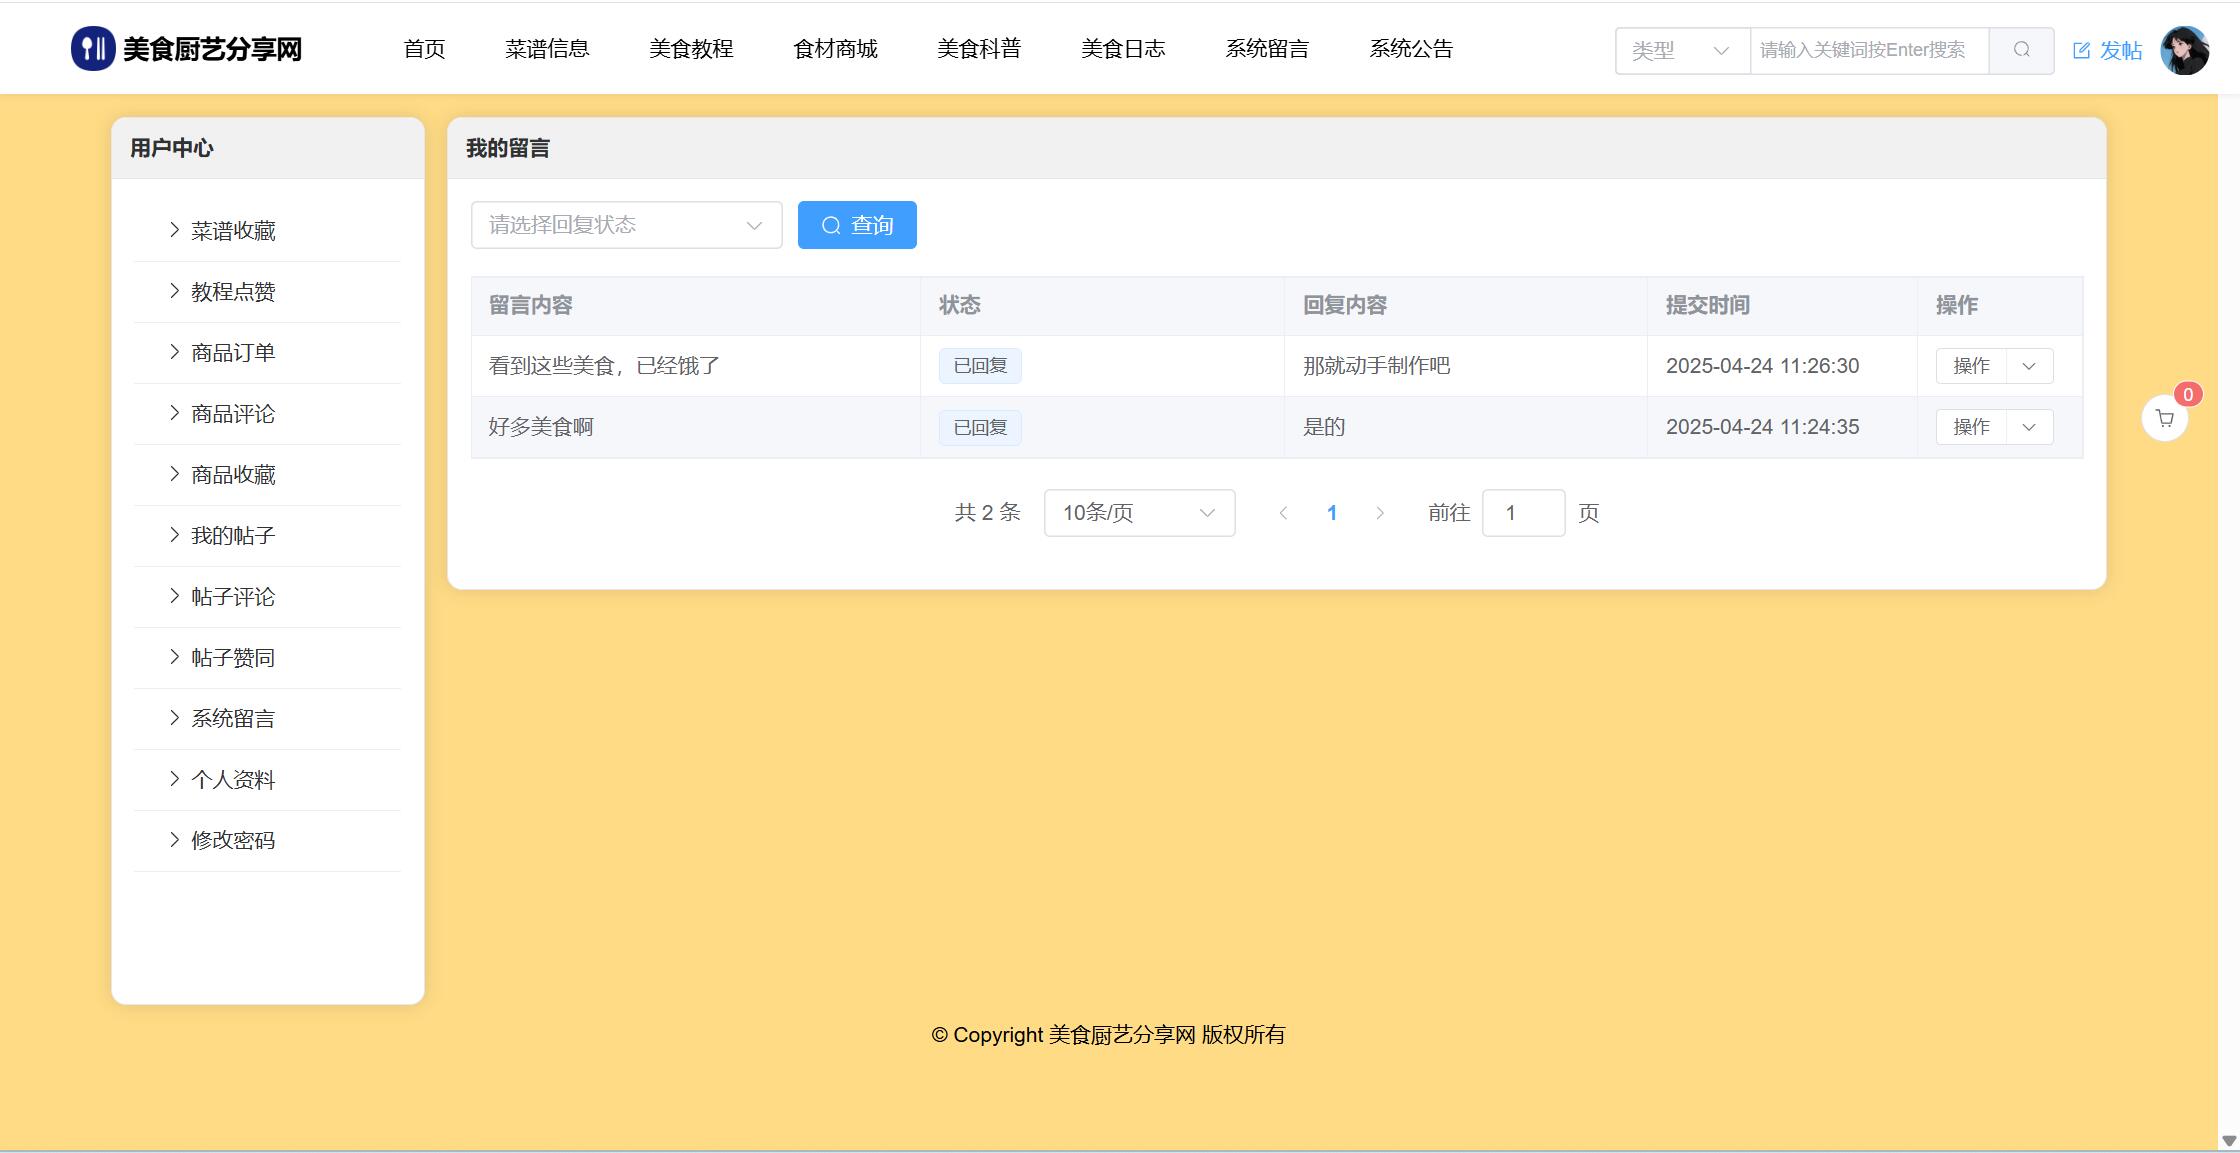Open 商品订单 in the sidebar
The width and height of the screenshot is (2240, 1153).
[233, 353]
